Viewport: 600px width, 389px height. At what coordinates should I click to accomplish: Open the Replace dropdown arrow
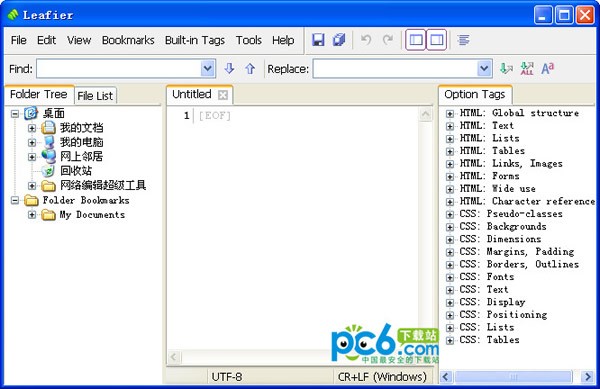pyautogui.click(x=484, y=69)
